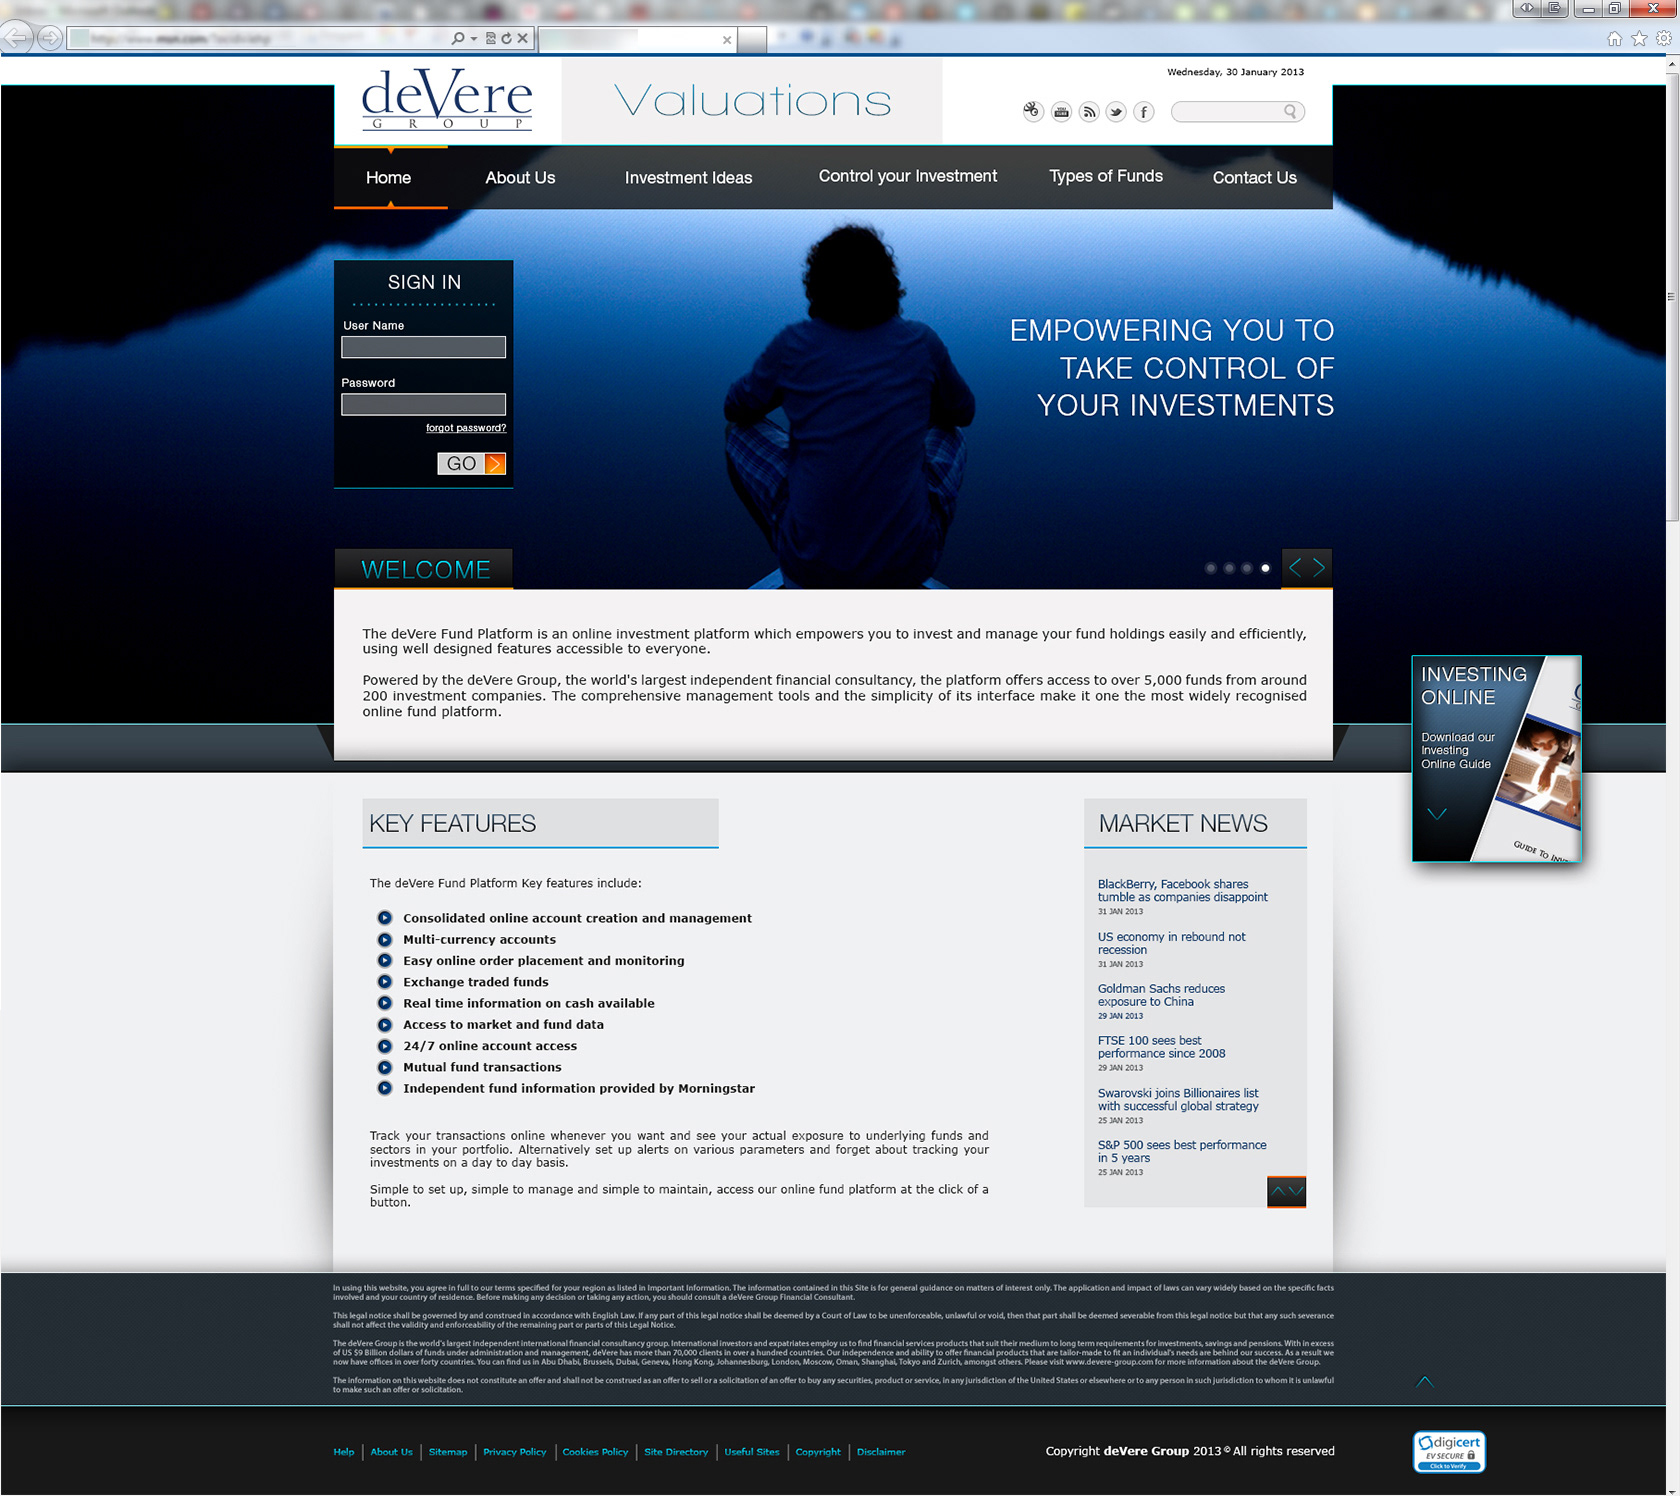This screenshot has width=1680, height=1496.
Task: Open FTSE 100 sees best performance news
Action: 1161,1047
